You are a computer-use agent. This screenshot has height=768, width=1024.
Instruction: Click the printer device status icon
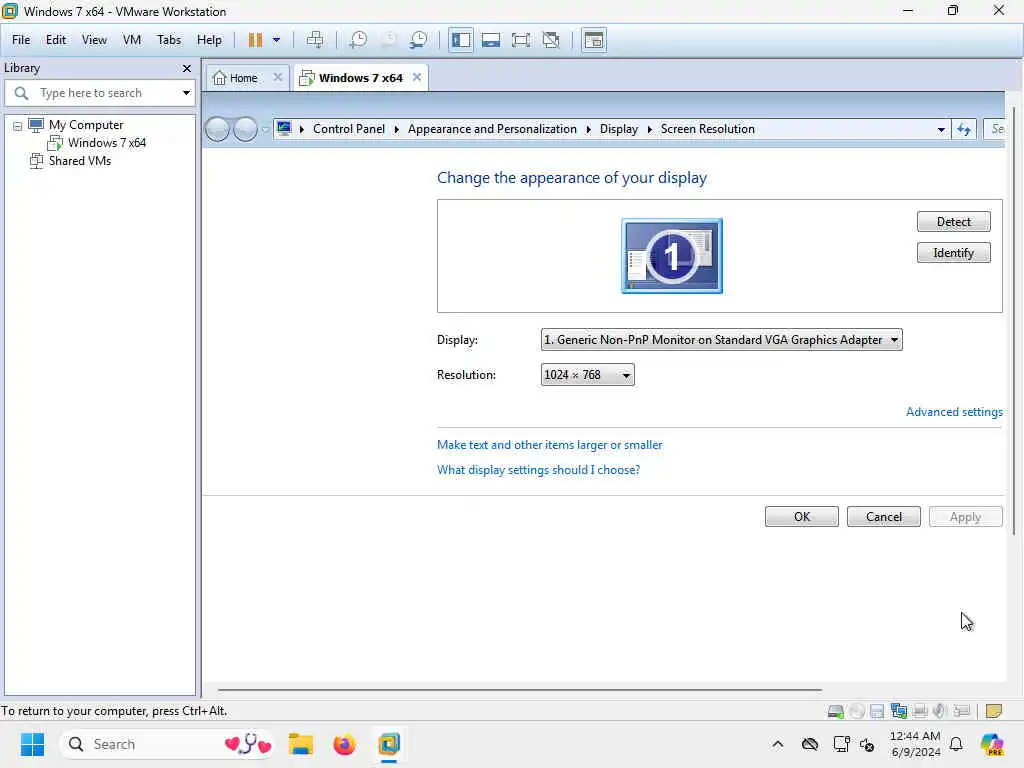[920, 711]
